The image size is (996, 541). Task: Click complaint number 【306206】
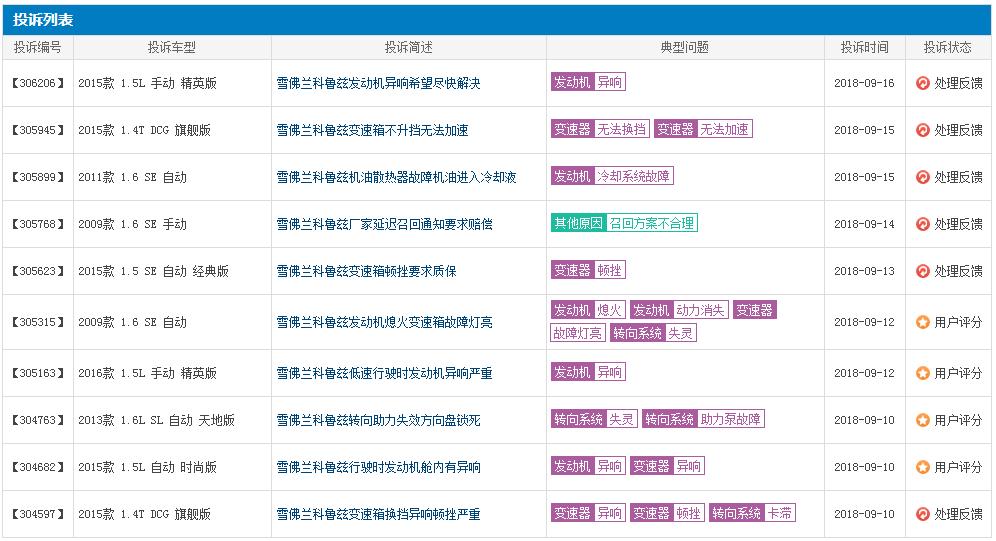point(38,83)
